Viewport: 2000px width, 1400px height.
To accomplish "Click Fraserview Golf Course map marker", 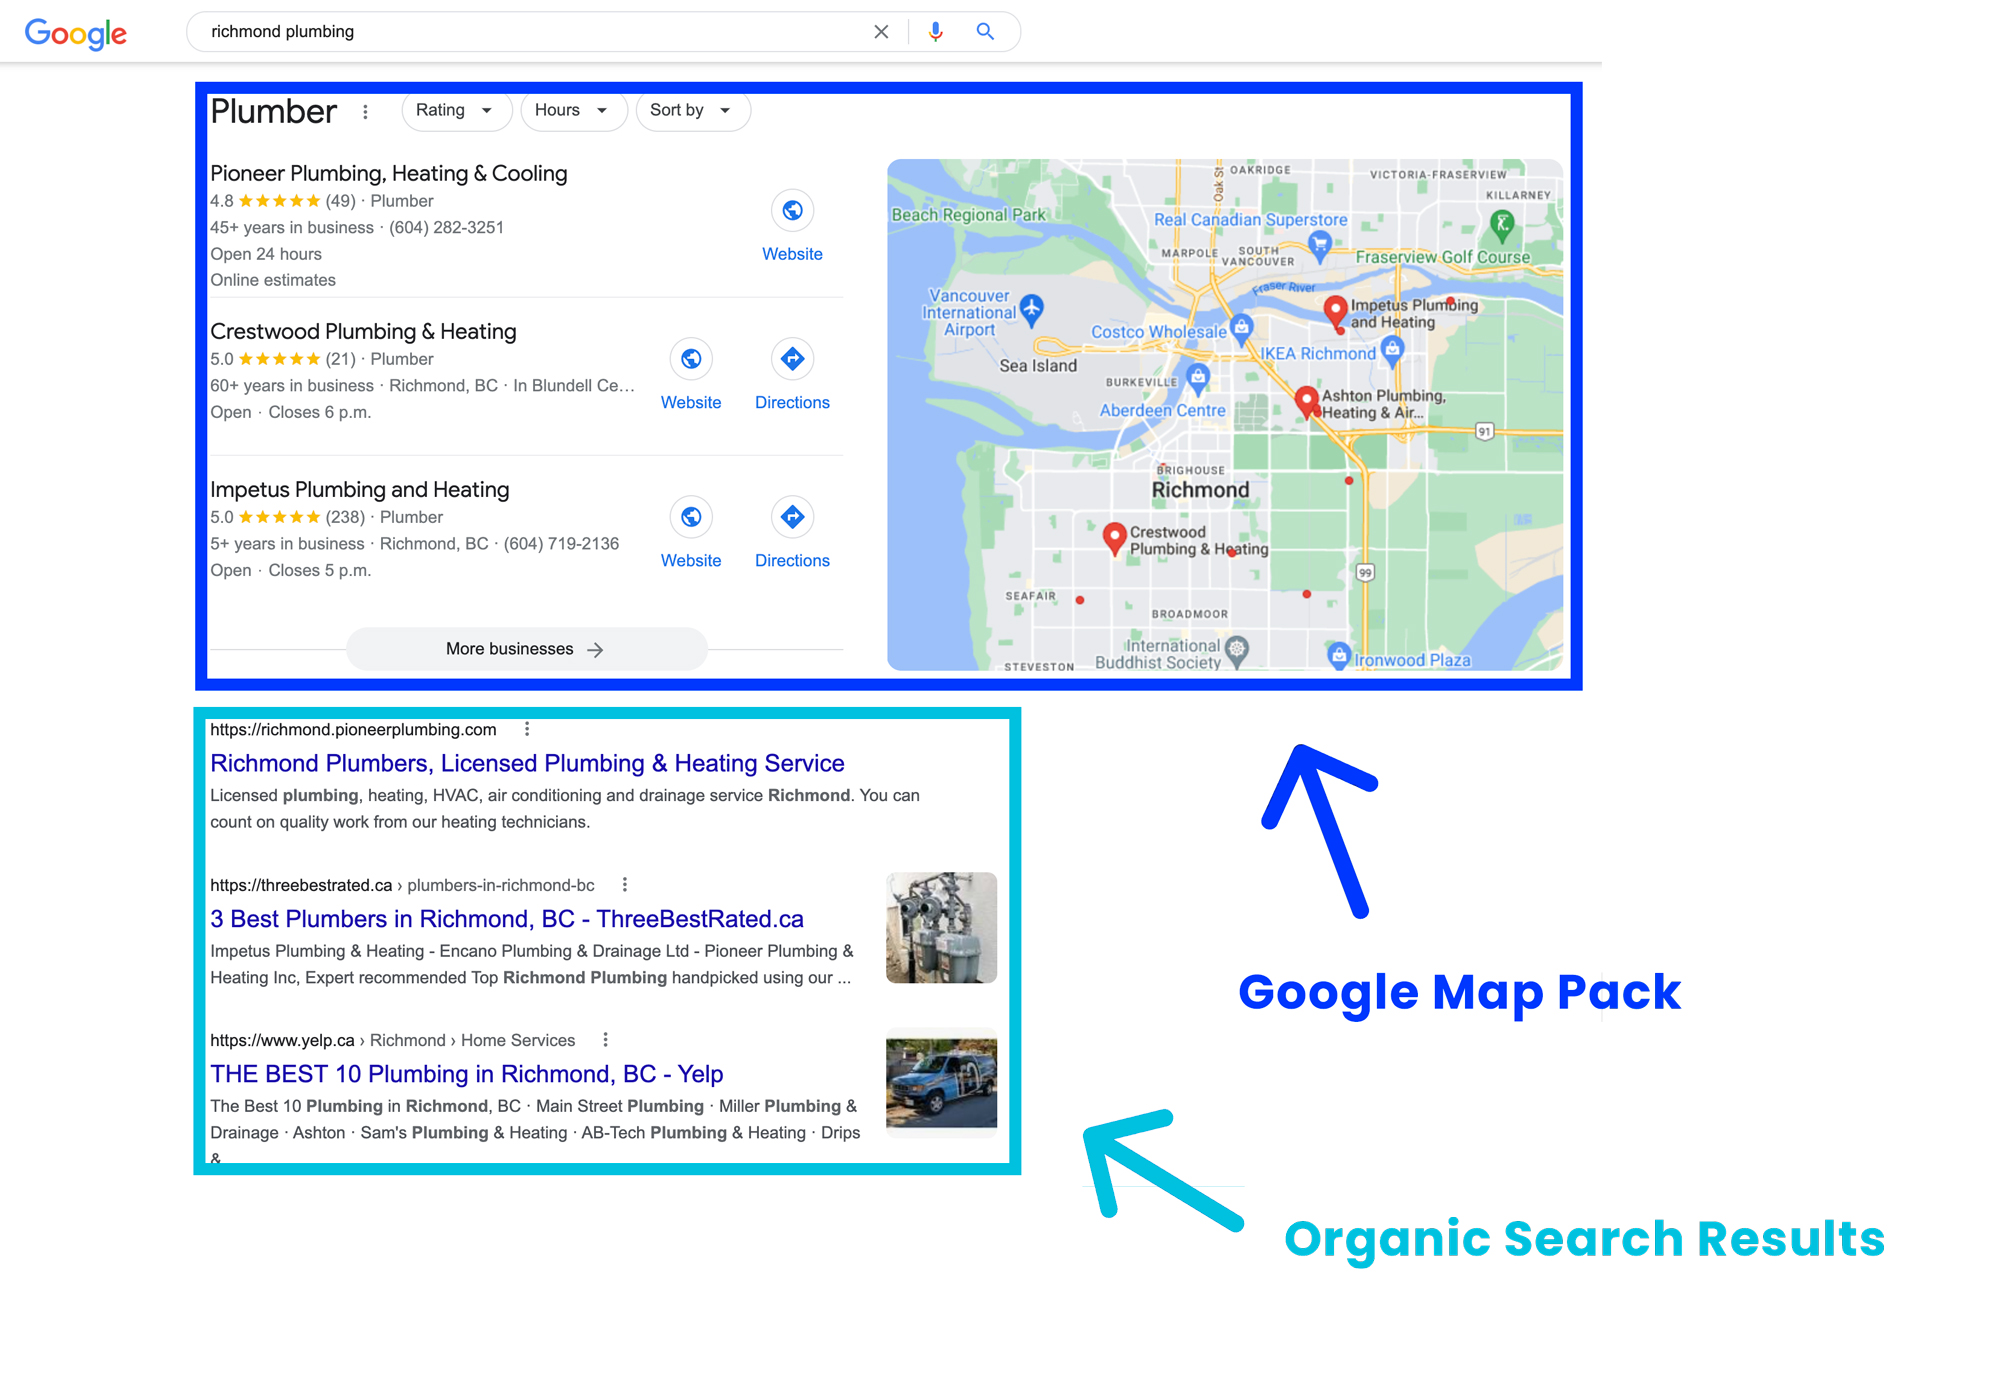I will click(x=1502, y=224).
